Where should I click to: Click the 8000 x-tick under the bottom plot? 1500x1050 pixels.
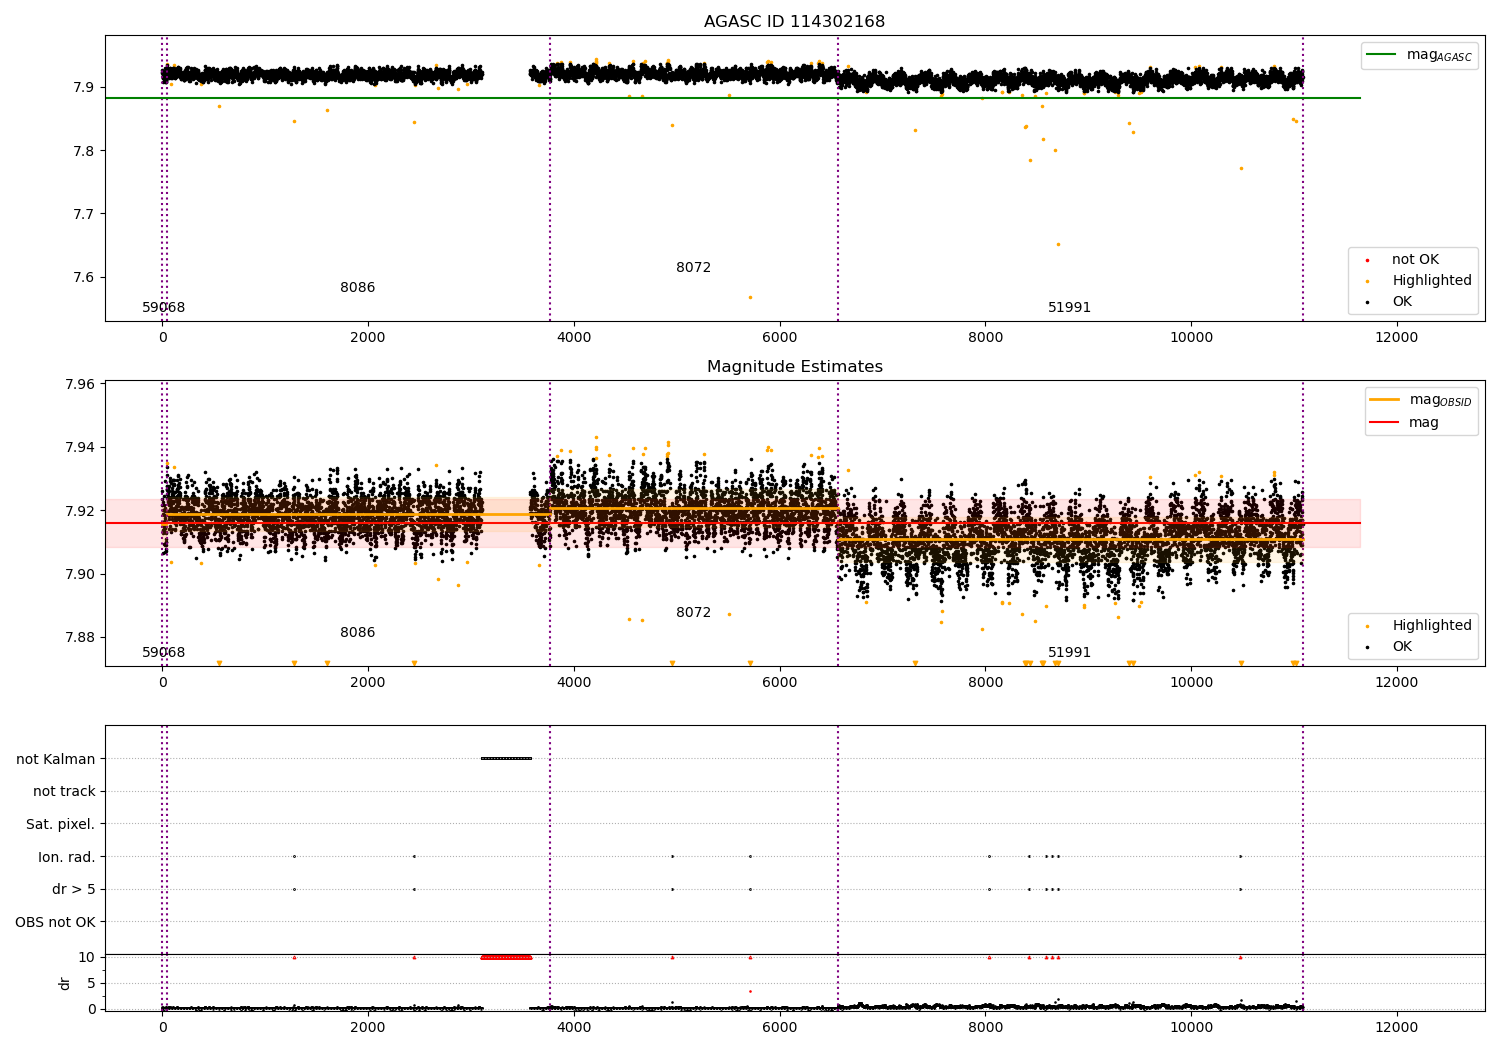pyautogui.click(x=985, y=1028)
